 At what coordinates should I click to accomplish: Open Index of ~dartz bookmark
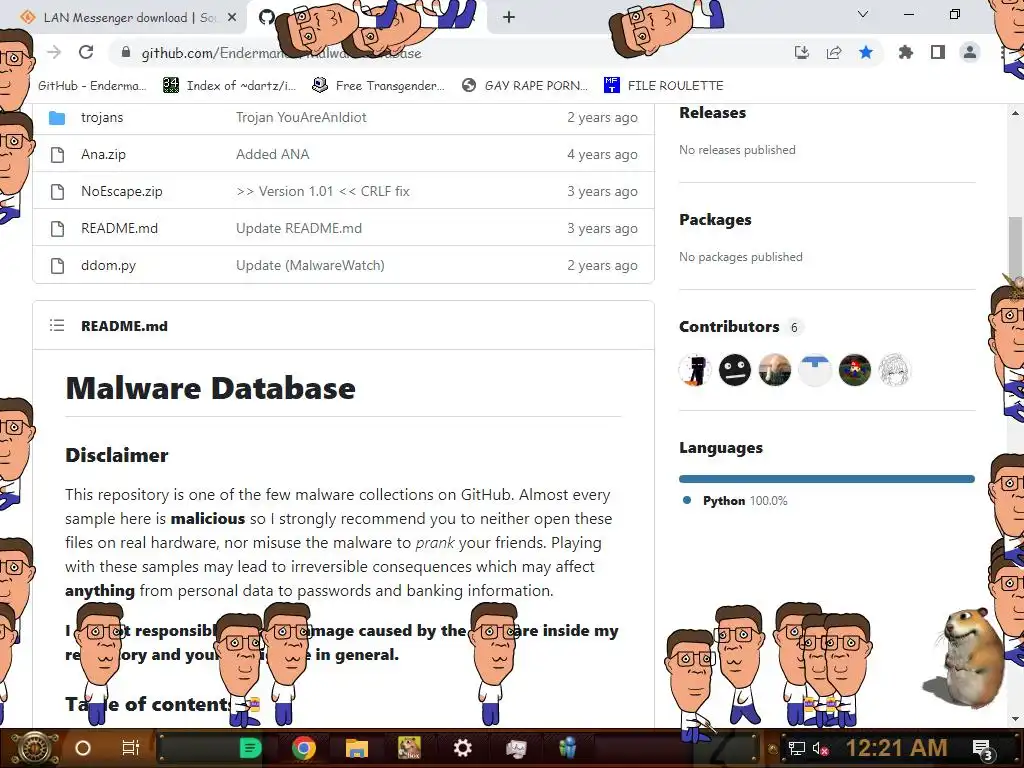click(x=230, y=86)
